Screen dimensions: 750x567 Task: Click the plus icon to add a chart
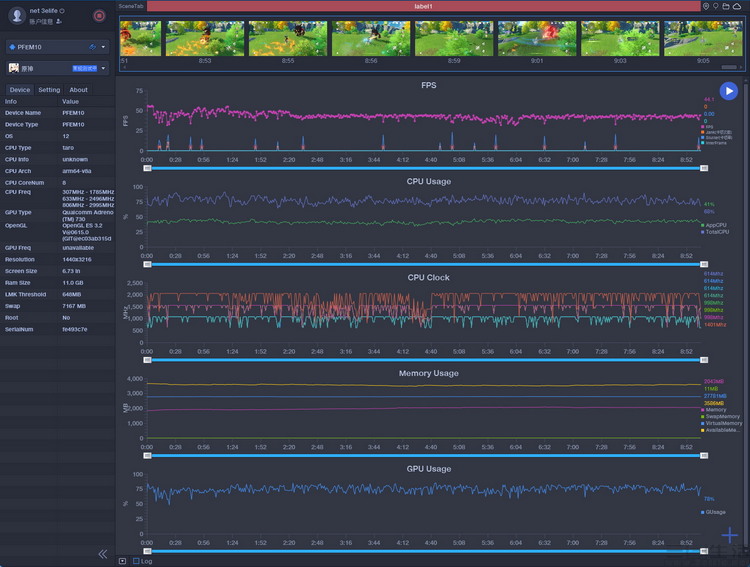point(730,536)
